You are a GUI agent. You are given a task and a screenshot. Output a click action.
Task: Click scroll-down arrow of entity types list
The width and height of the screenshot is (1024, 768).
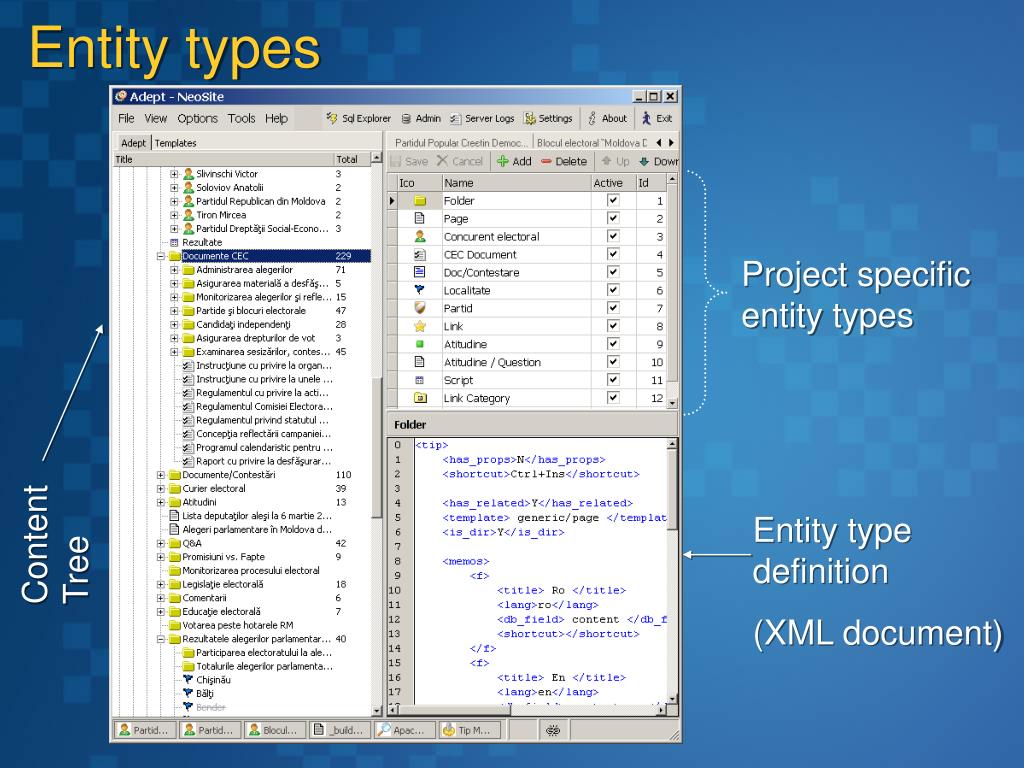(x=672, y=404)
